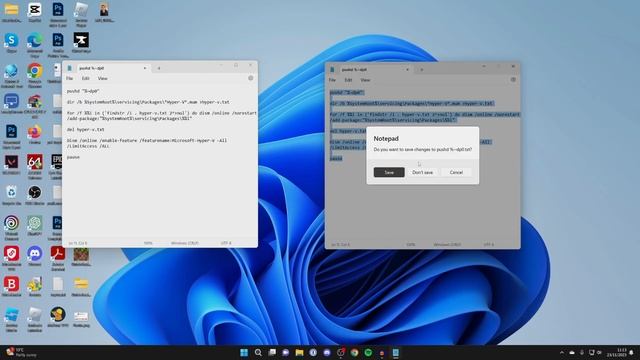Cancel the Notepad save prompt
The width and height of the screenshot is (640, 360).
[456, 172]
